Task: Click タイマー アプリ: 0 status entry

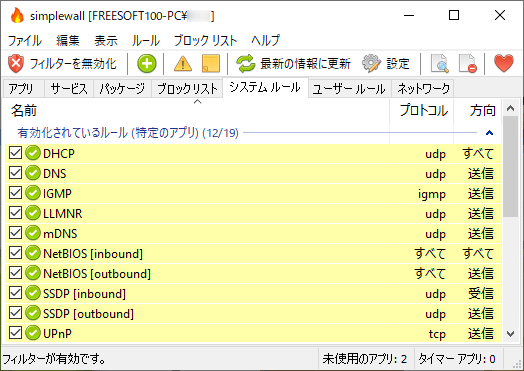Action: (x=456, y=359)
